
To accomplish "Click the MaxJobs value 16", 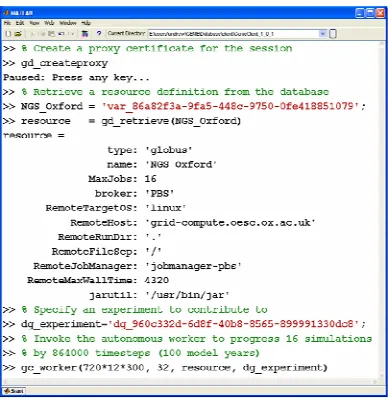I will coord(150,179).
